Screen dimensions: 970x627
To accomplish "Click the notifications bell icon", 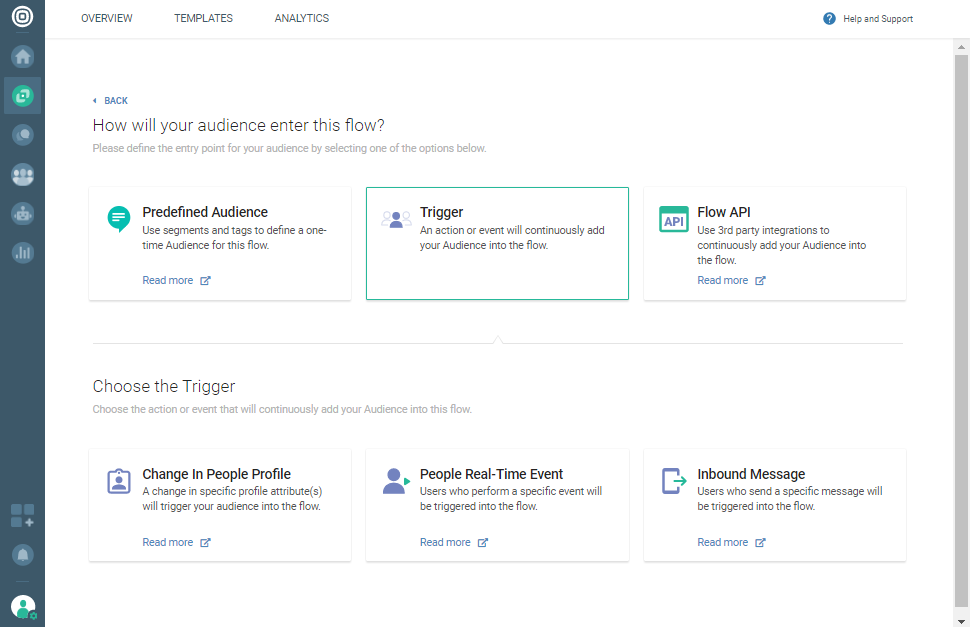I will (x=22, y=554).
